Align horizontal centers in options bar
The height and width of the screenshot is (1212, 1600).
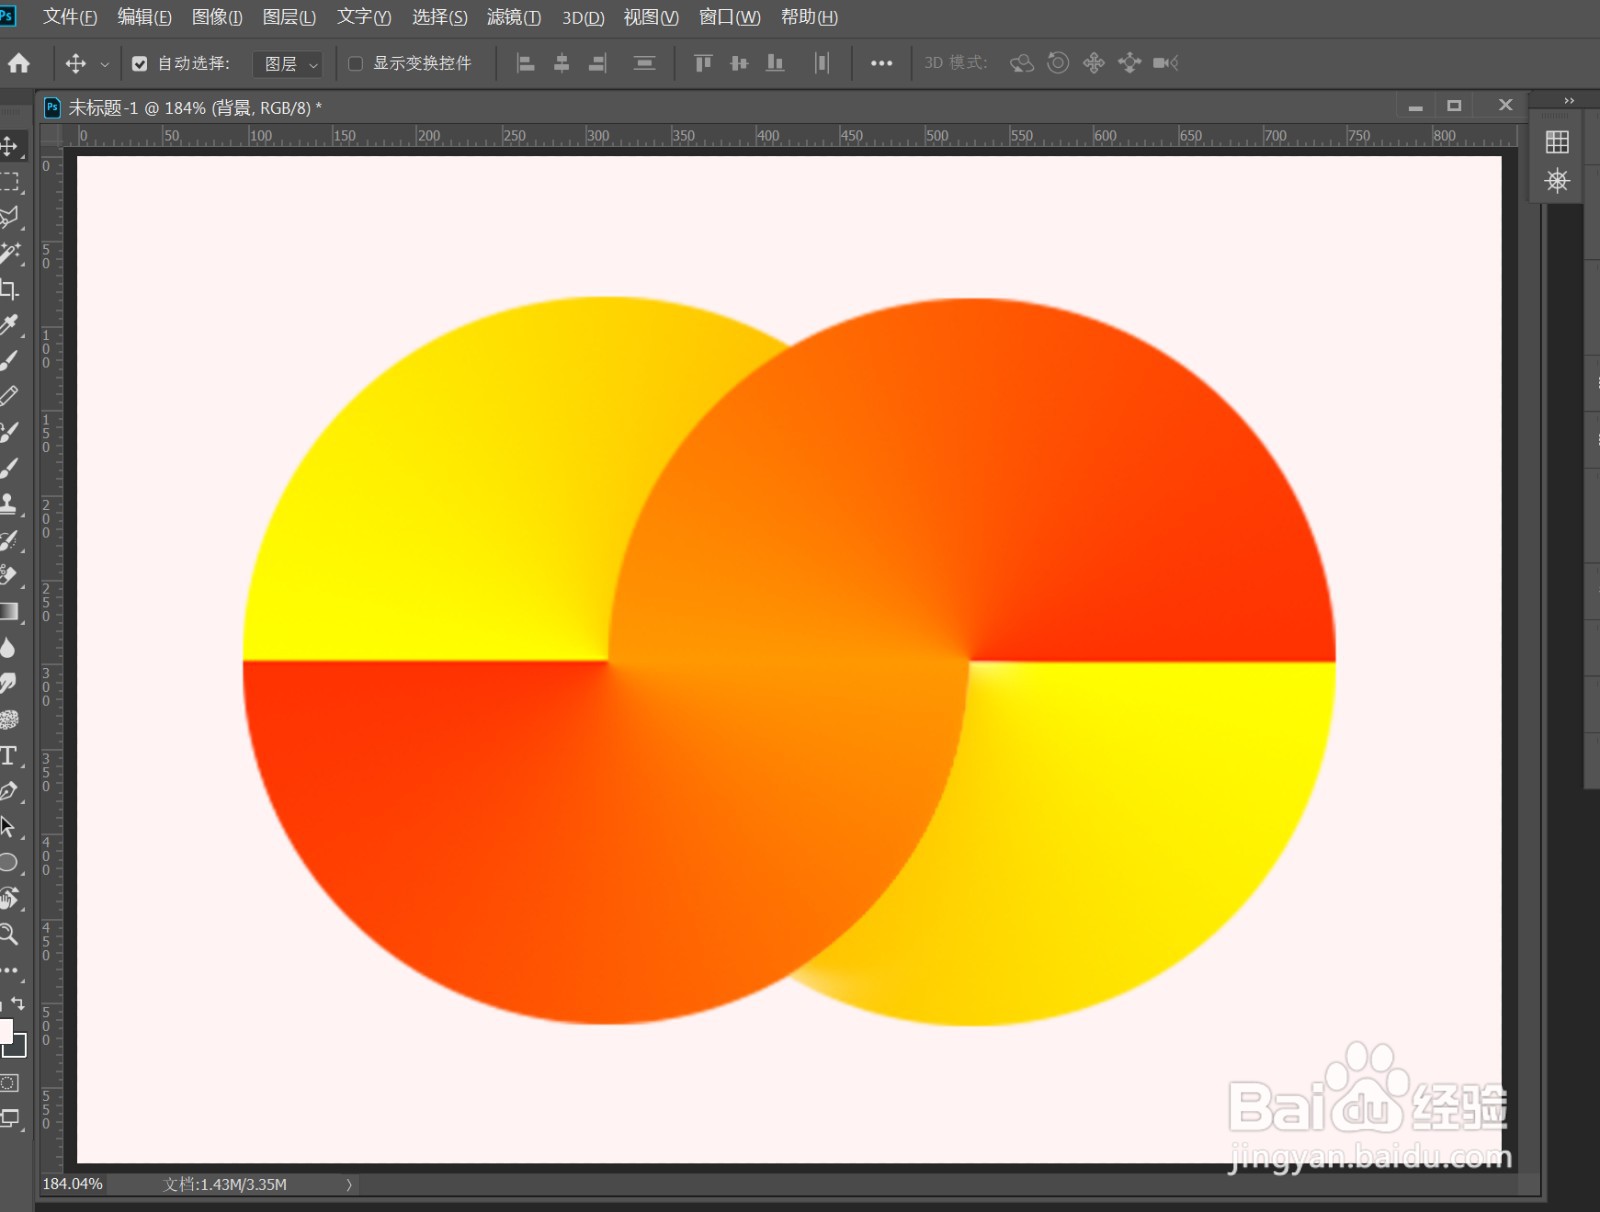point(562,63)
